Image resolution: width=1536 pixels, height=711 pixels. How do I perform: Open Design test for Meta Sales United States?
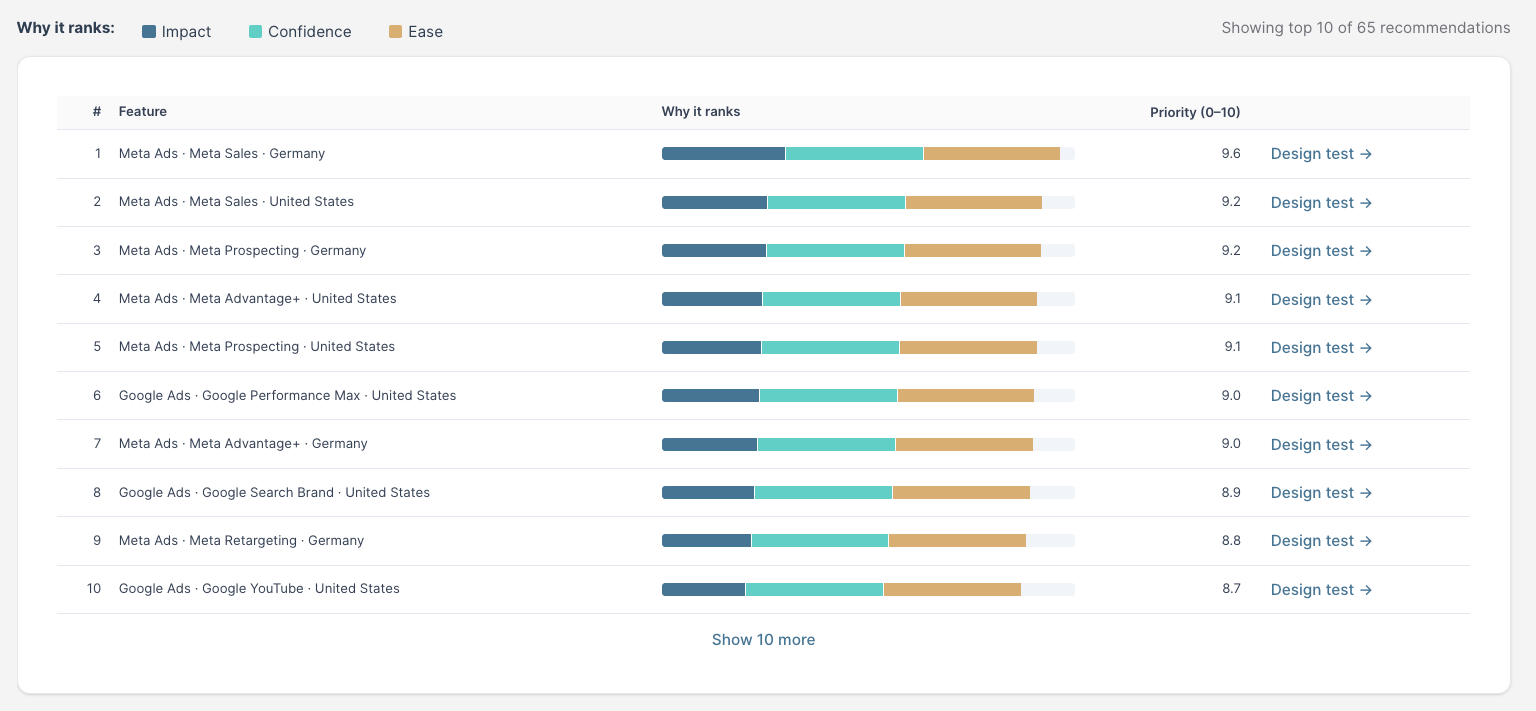(x=1321, y=202)
